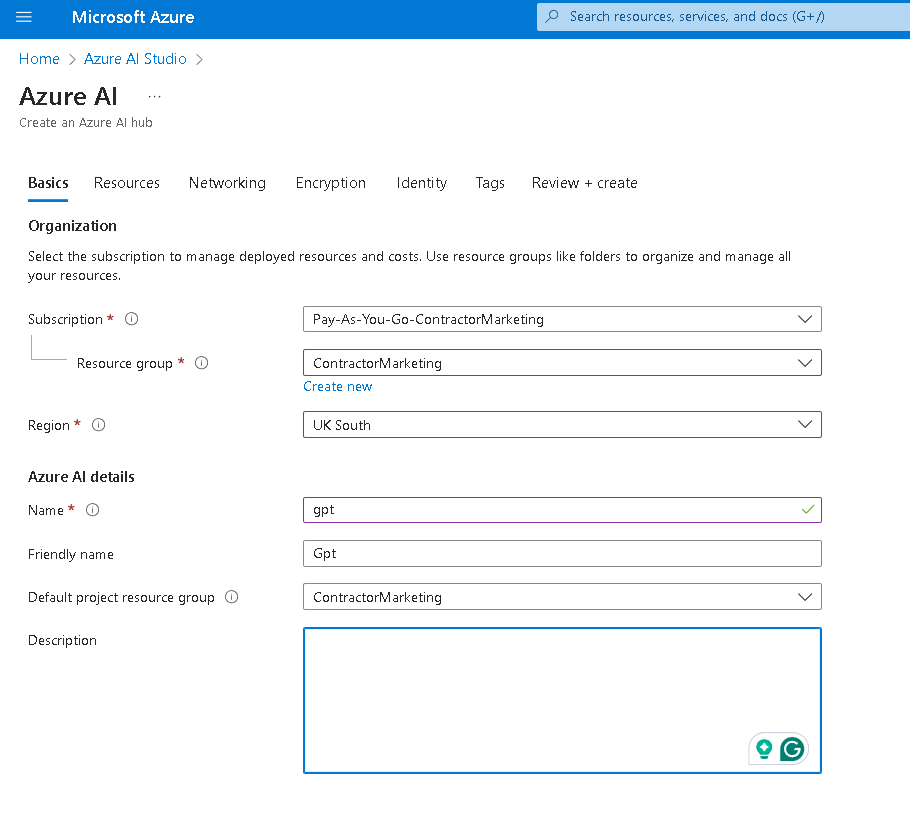Image resolution: width=910 pixels, height=838 pixels.
Task: Click the search magnifier icon
Action: pos(553,16)
